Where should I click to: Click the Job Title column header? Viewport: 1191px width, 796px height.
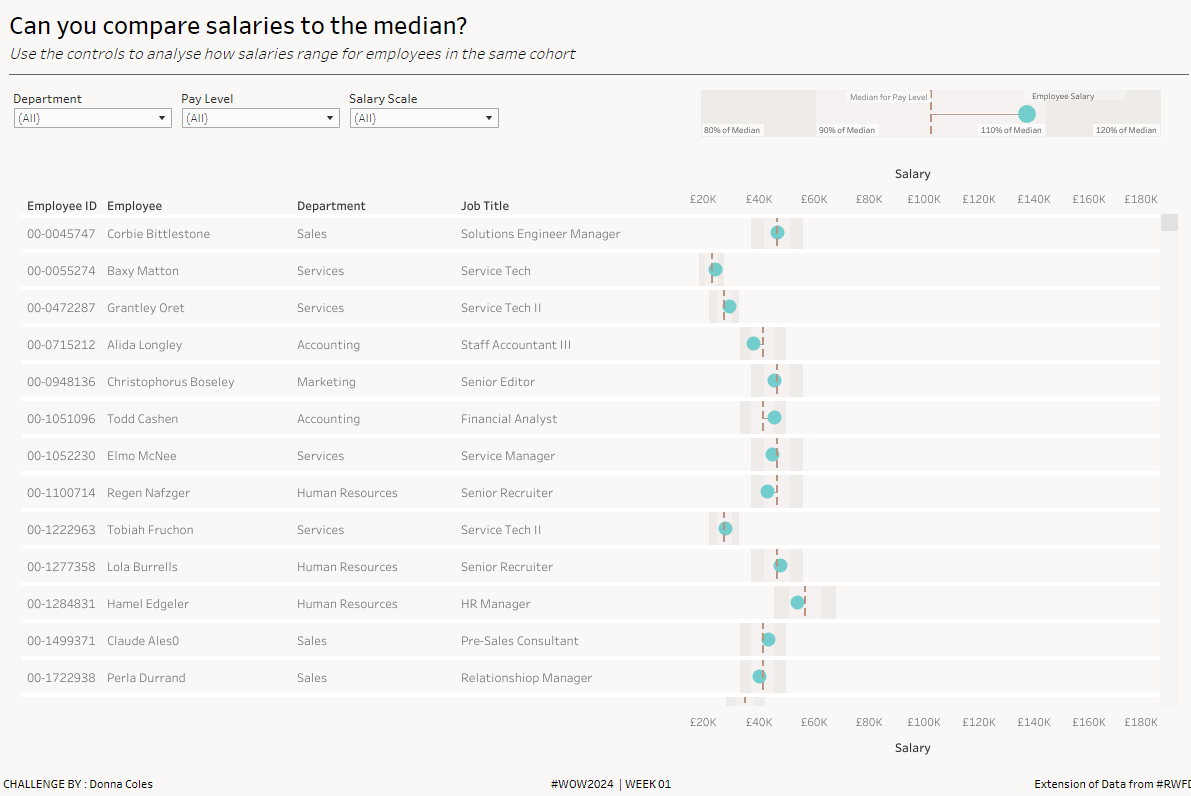click(x=485, y=206)
